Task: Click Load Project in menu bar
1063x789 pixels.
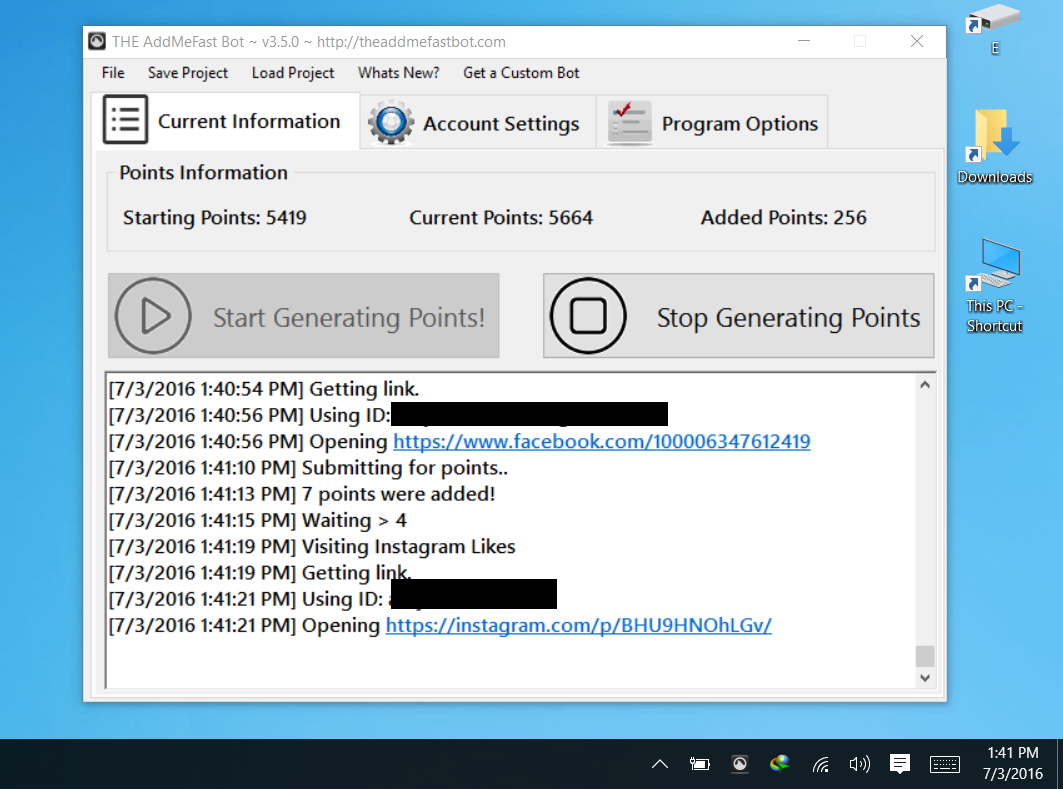Action: (293, 73)
